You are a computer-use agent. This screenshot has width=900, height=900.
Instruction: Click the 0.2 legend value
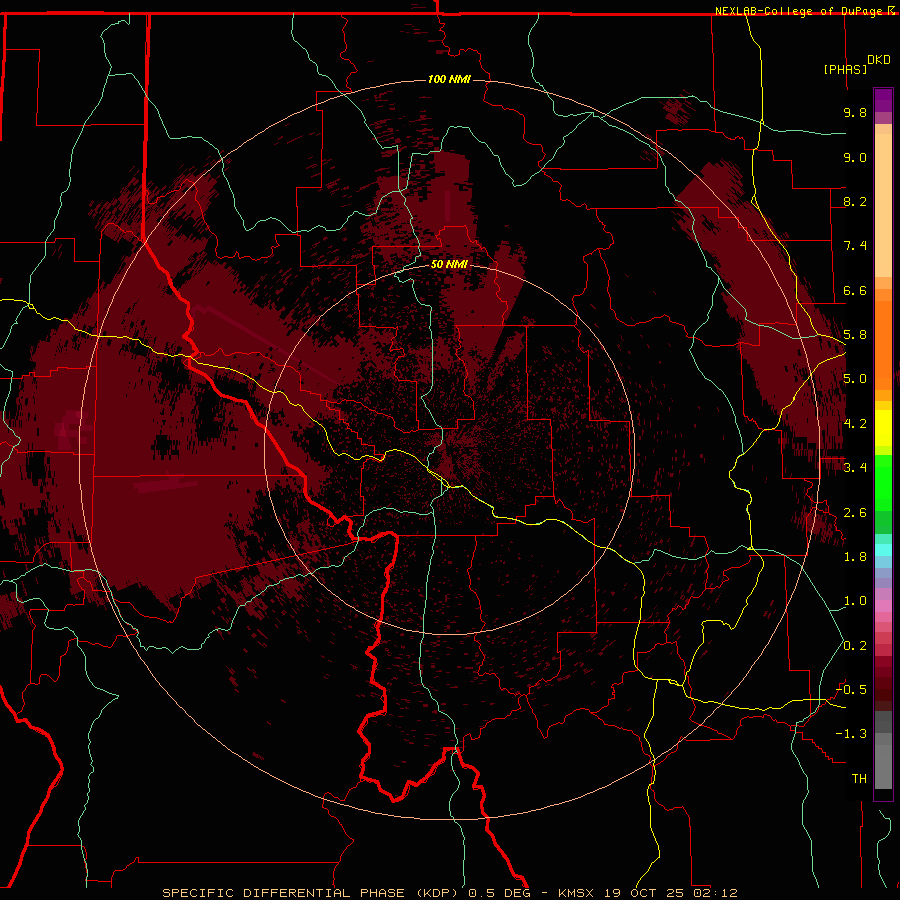(855, 646)
